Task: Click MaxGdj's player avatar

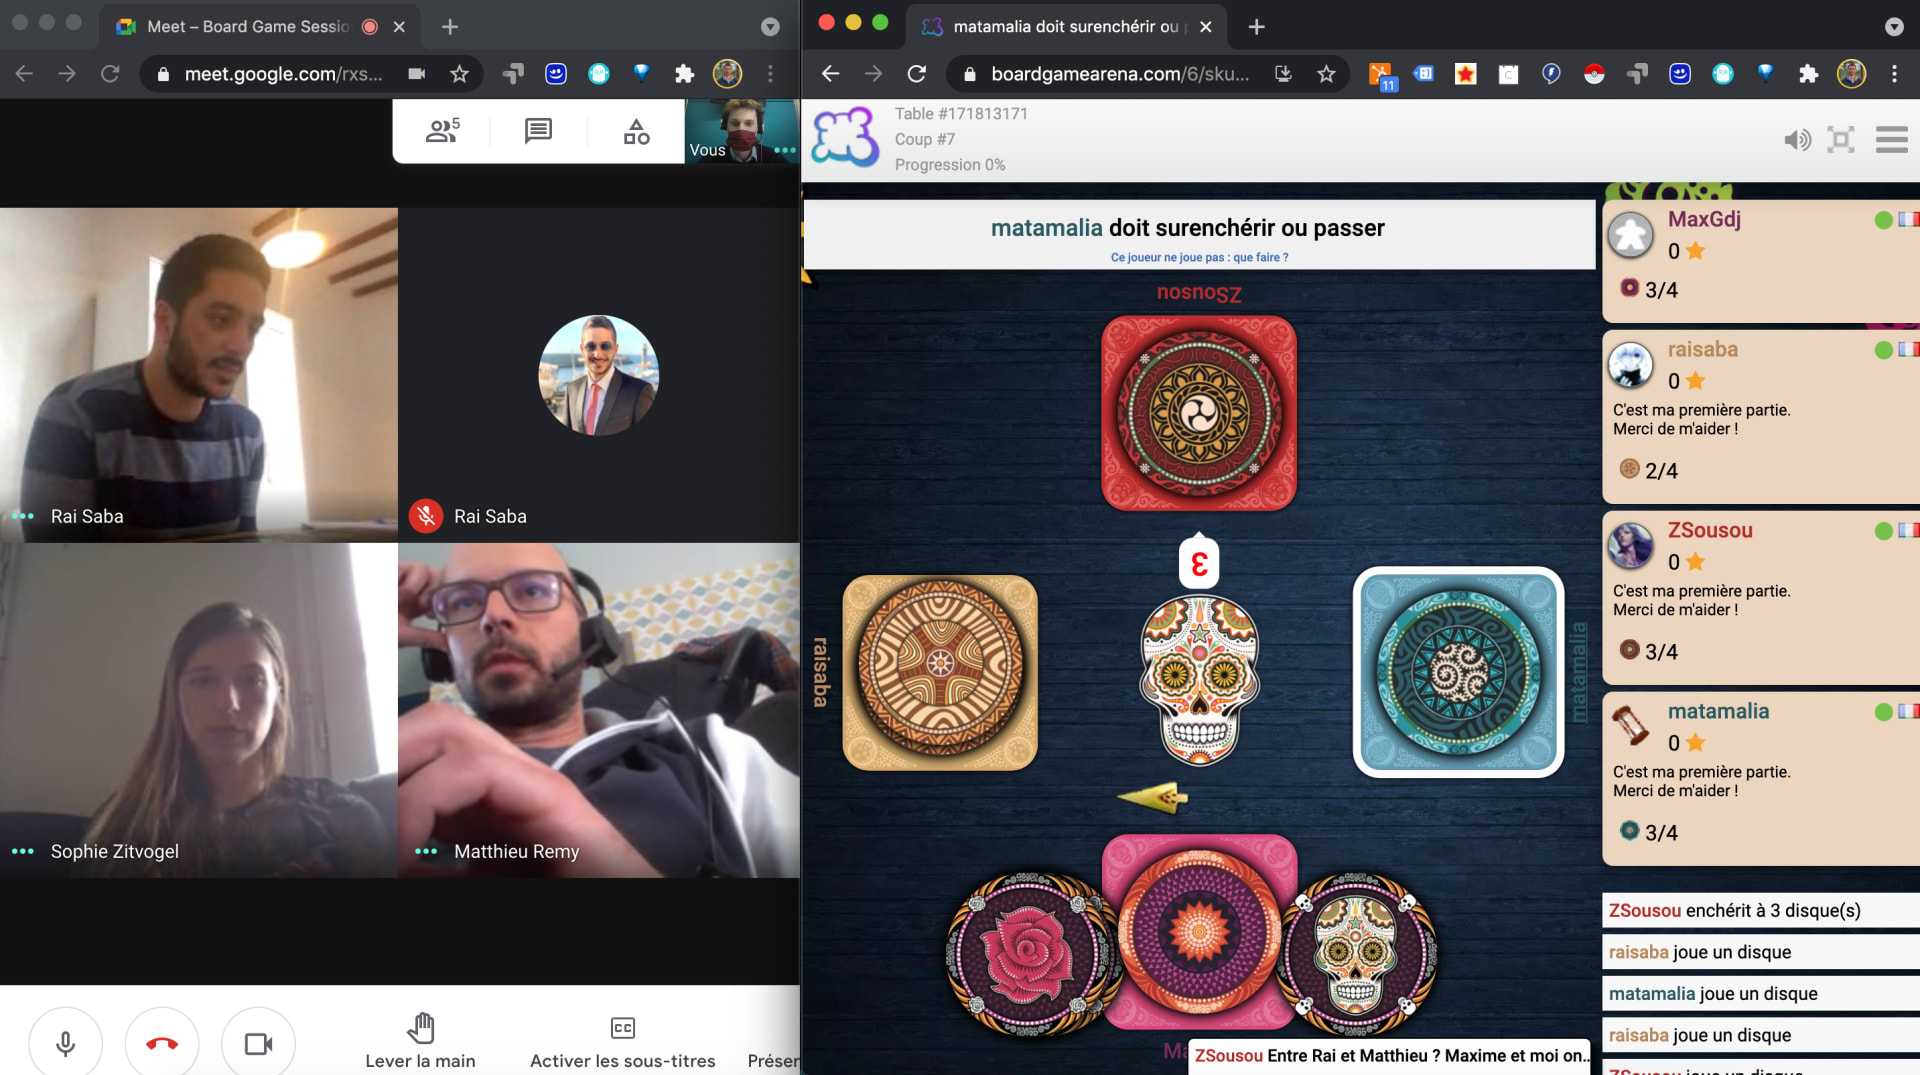Action: coord(1631,236)
